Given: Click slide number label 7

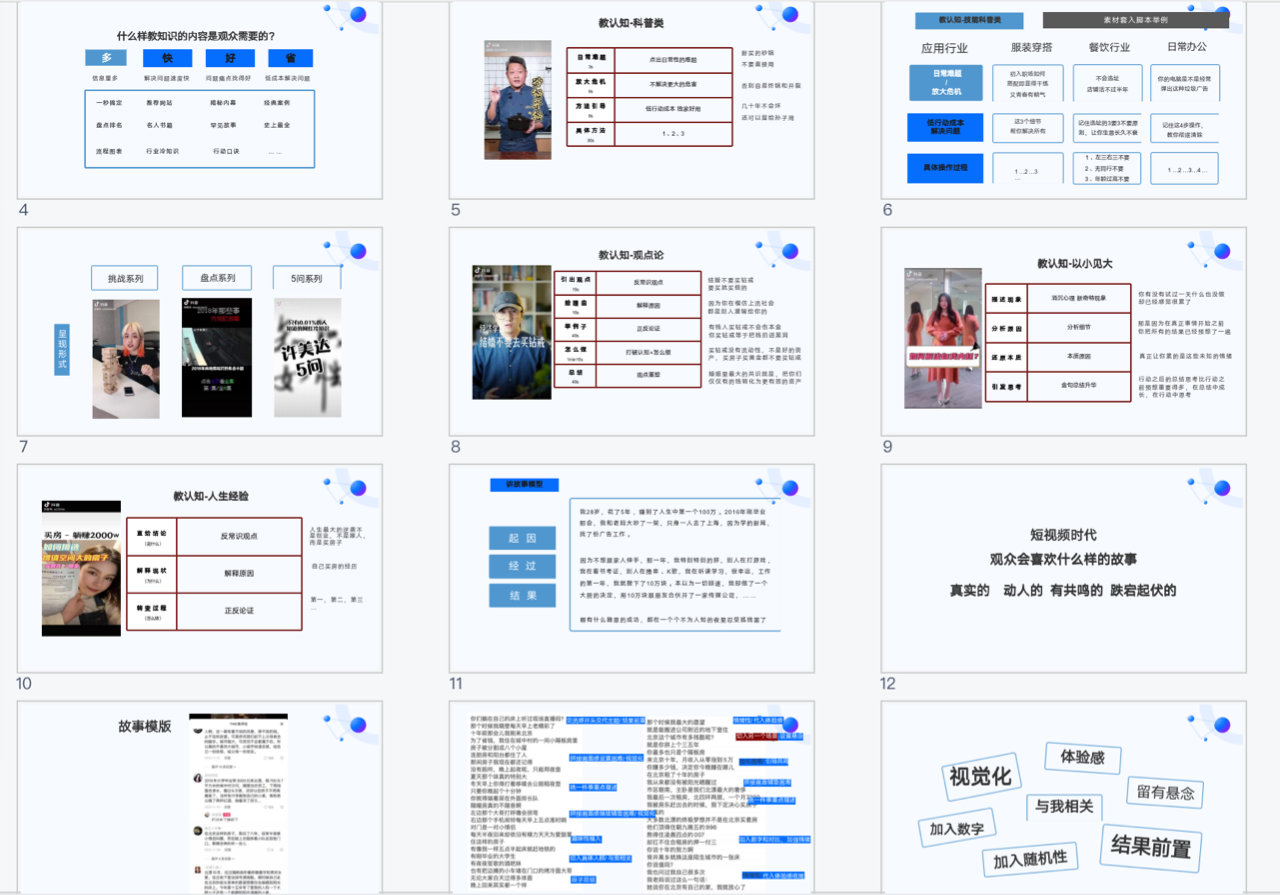Looking at the screenshot, I should pos(23,447).
